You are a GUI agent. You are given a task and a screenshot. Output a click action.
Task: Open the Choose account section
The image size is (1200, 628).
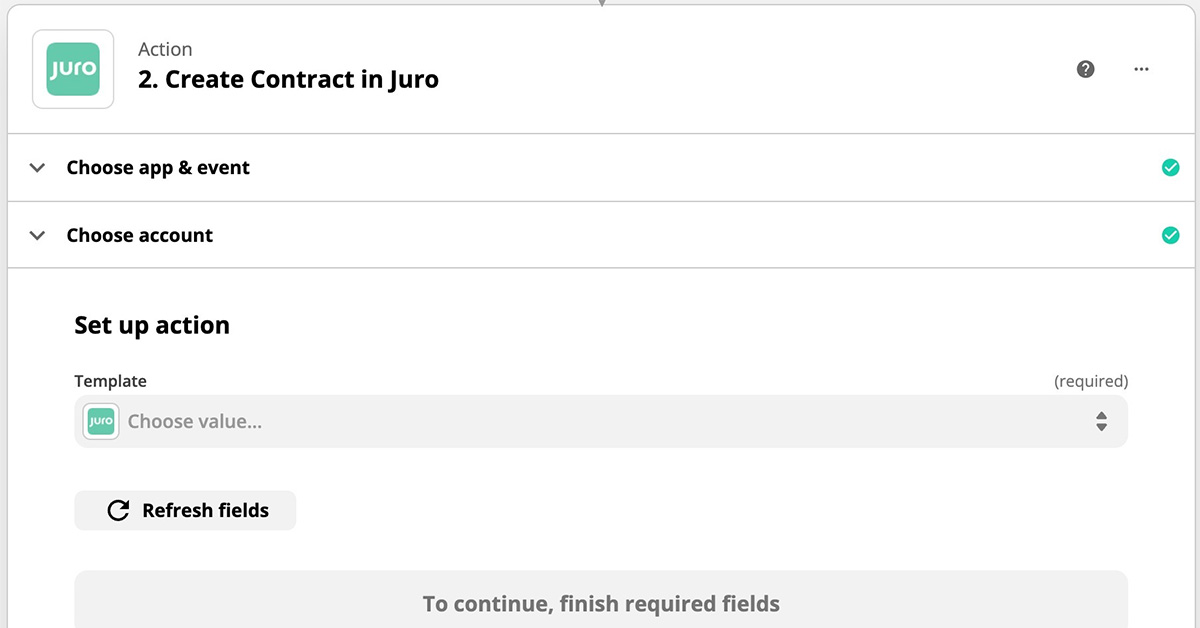140,236
